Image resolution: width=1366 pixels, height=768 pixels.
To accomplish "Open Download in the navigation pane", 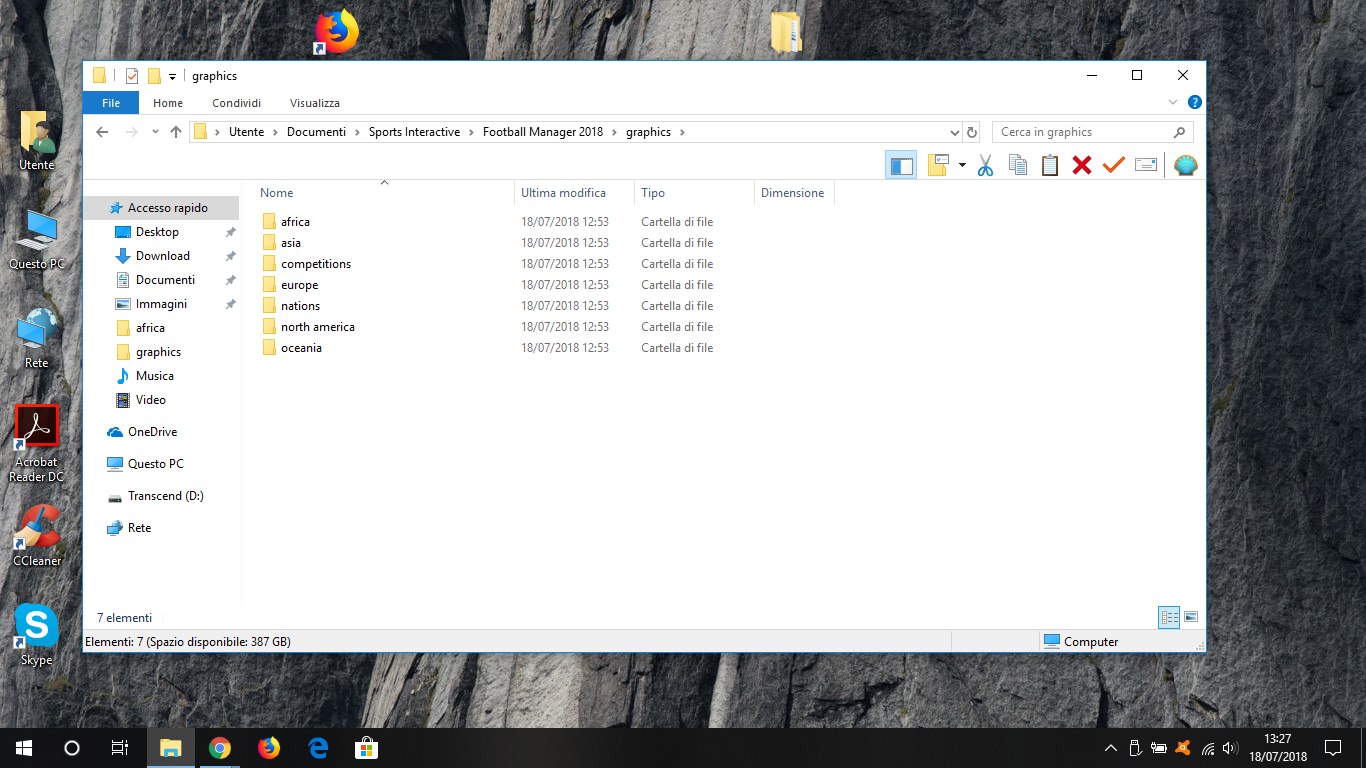I will pyautogui.click(x=161, y=256).
